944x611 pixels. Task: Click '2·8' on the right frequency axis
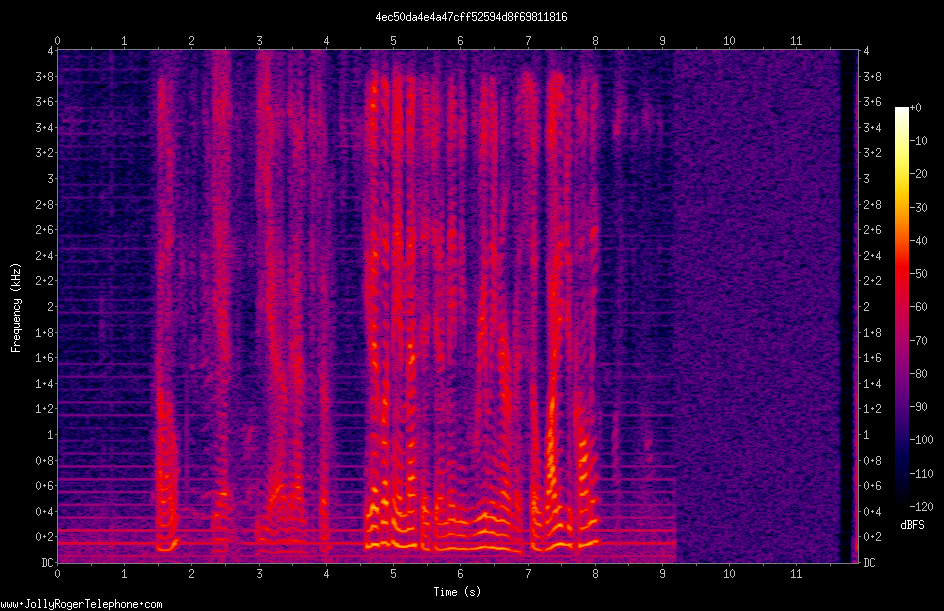point(872,205)
